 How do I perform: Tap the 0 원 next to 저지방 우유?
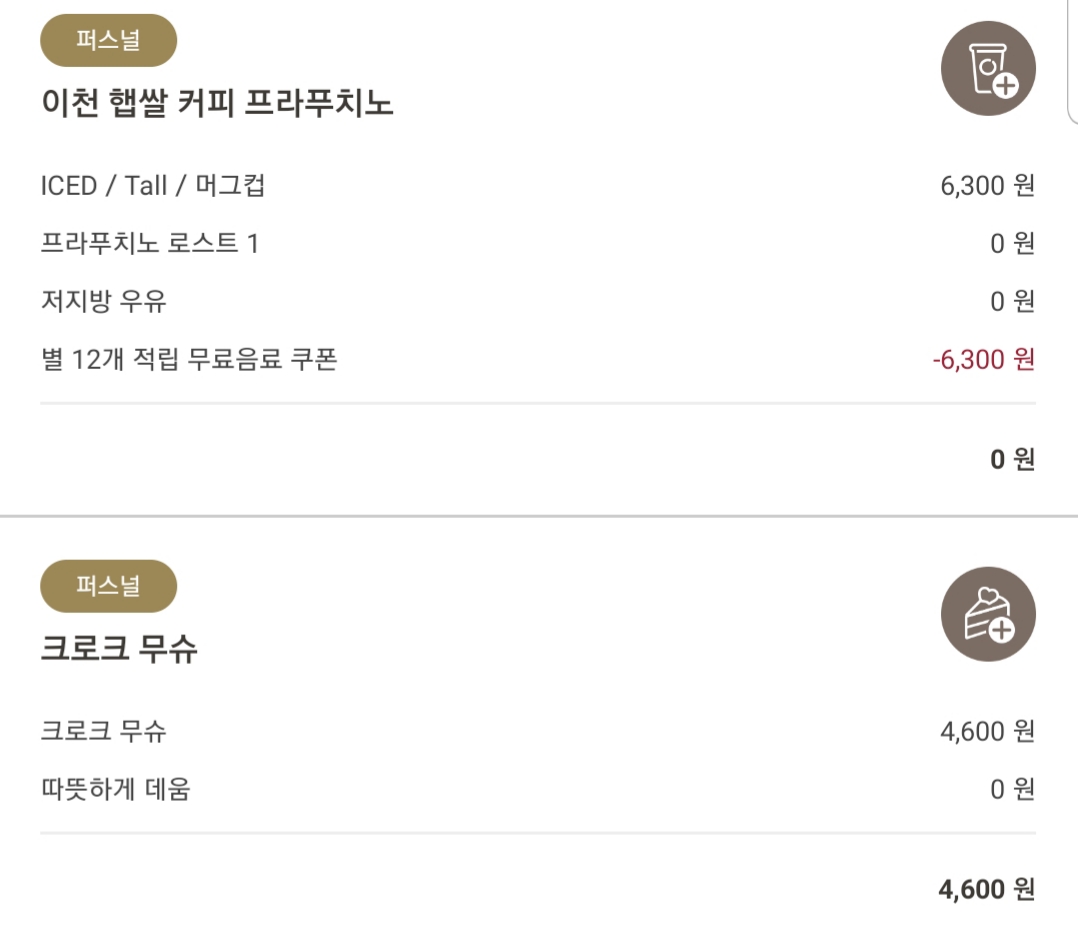pos(1012,301)
